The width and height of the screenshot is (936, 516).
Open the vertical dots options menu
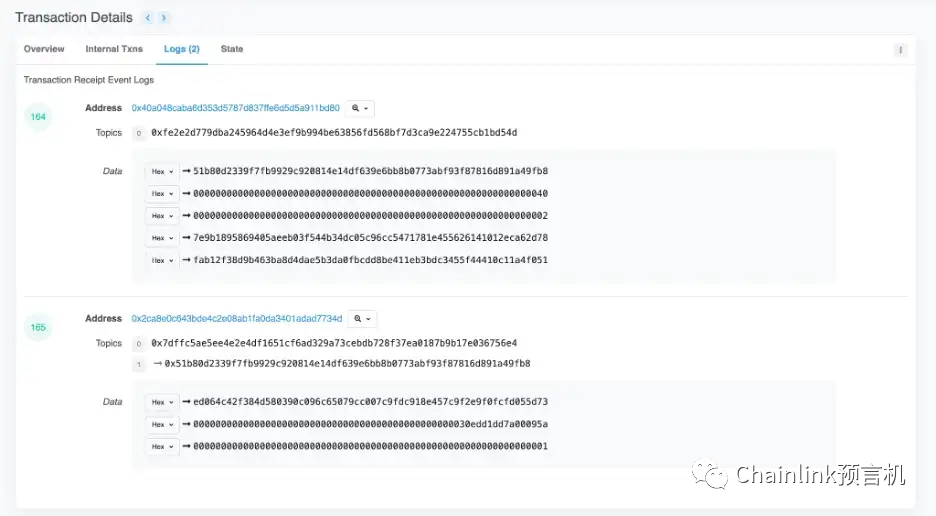pyautogui.click(x=900, y=50)
